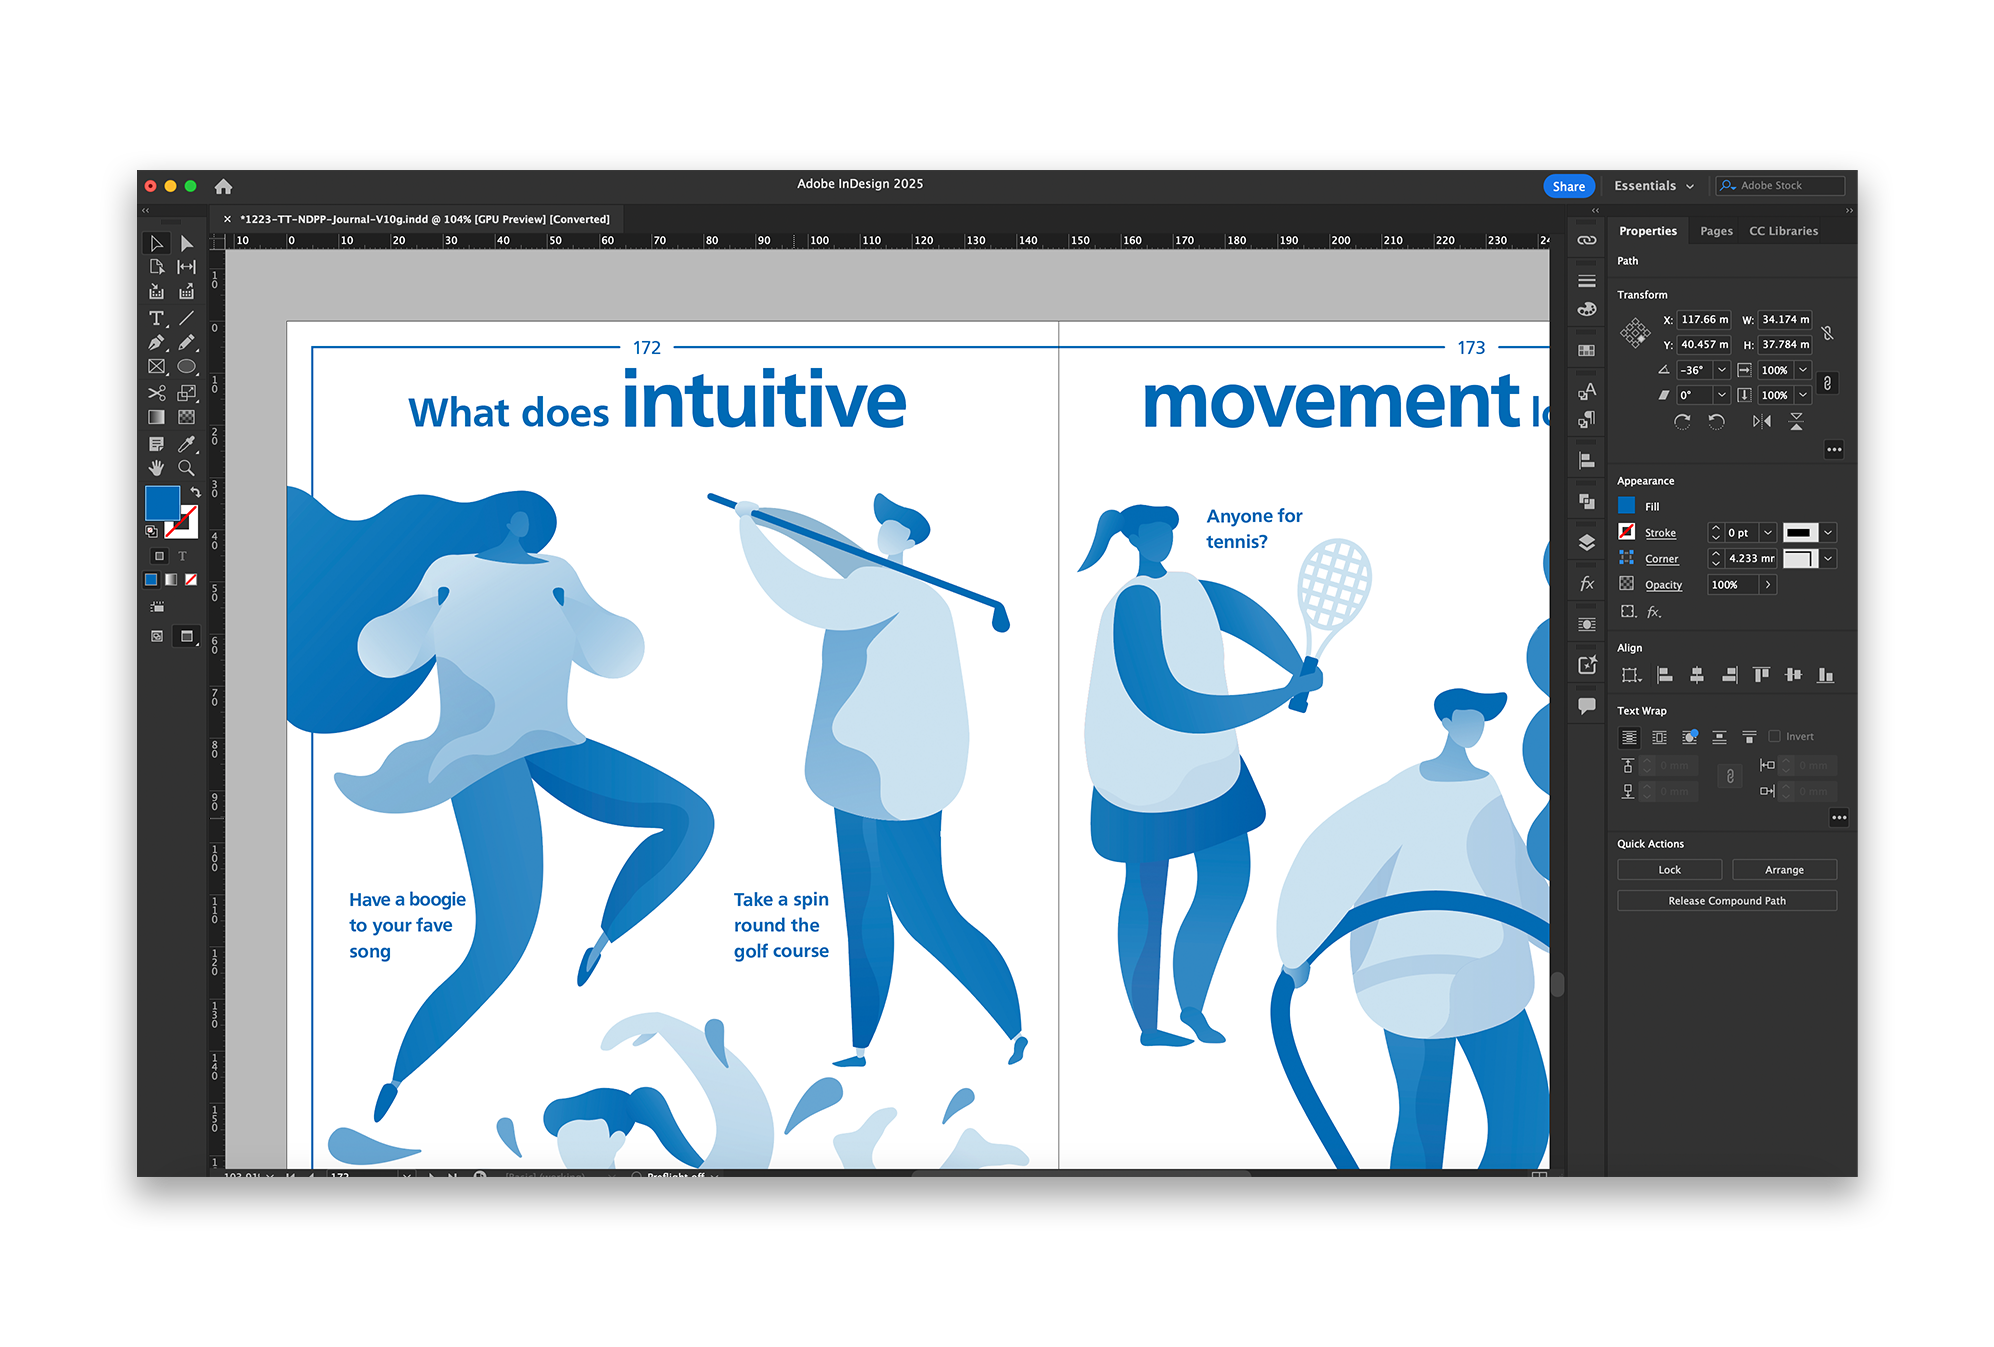Expand the stroke weight dropdown

click(1767, 533)
